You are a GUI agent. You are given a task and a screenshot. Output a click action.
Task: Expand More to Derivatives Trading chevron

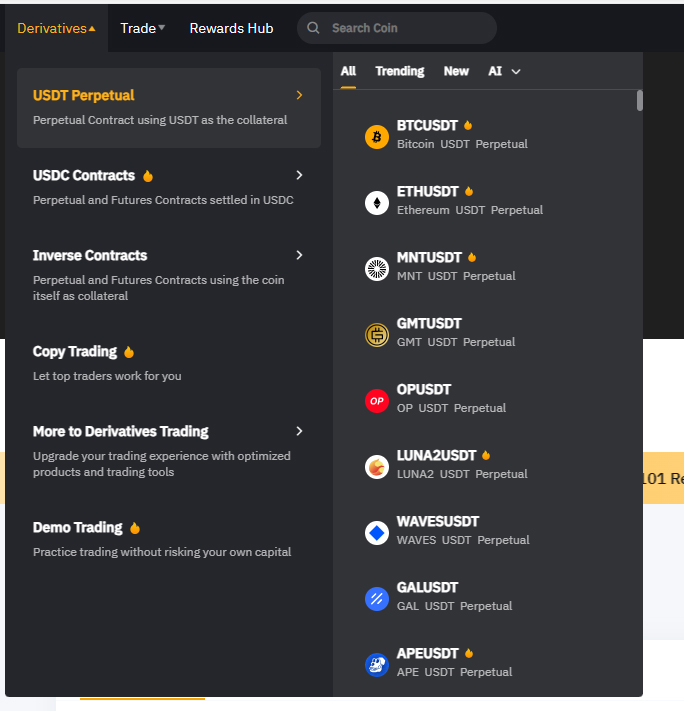point(299,431)
